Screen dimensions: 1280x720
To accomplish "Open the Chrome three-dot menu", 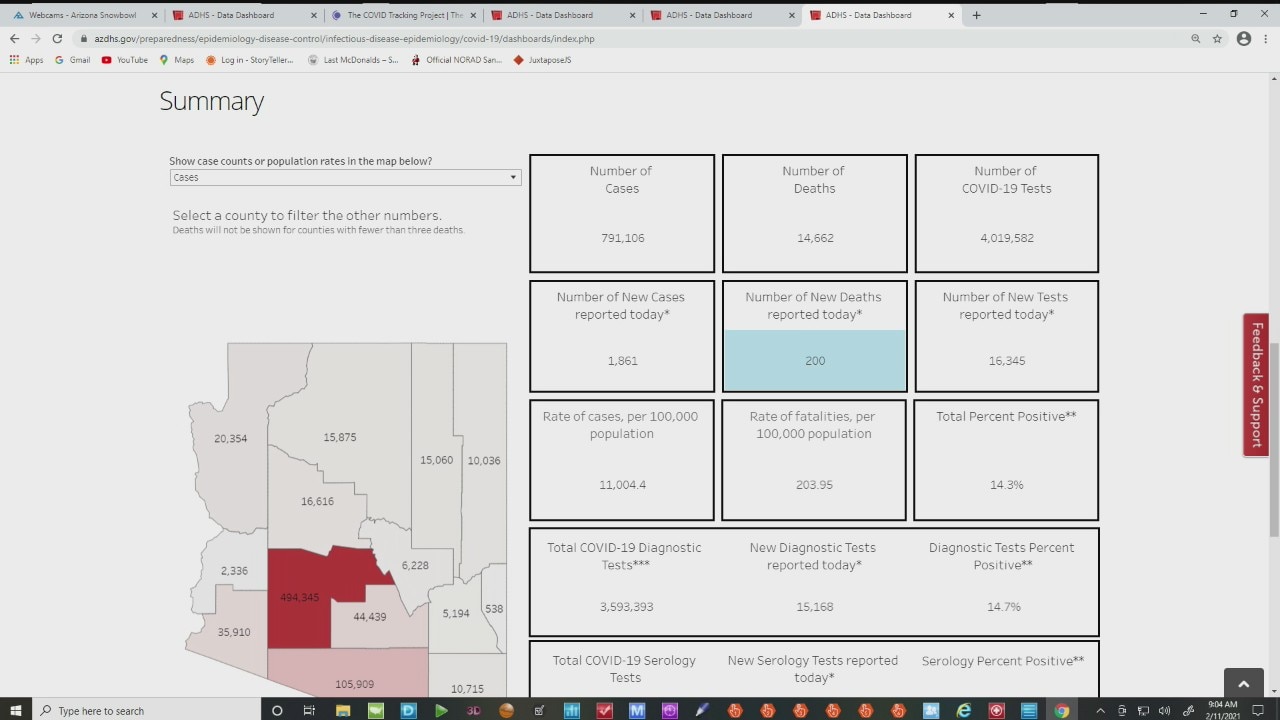I will coord(1266,38).
